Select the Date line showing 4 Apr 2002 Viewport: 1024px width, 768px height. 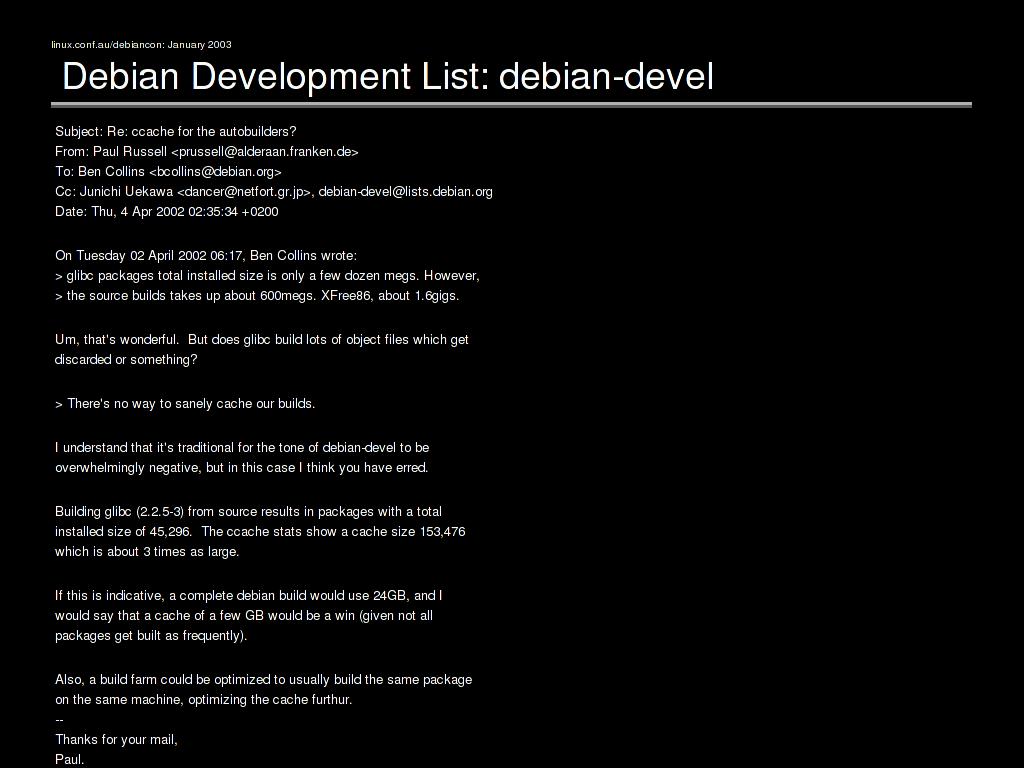coord(167,211)
